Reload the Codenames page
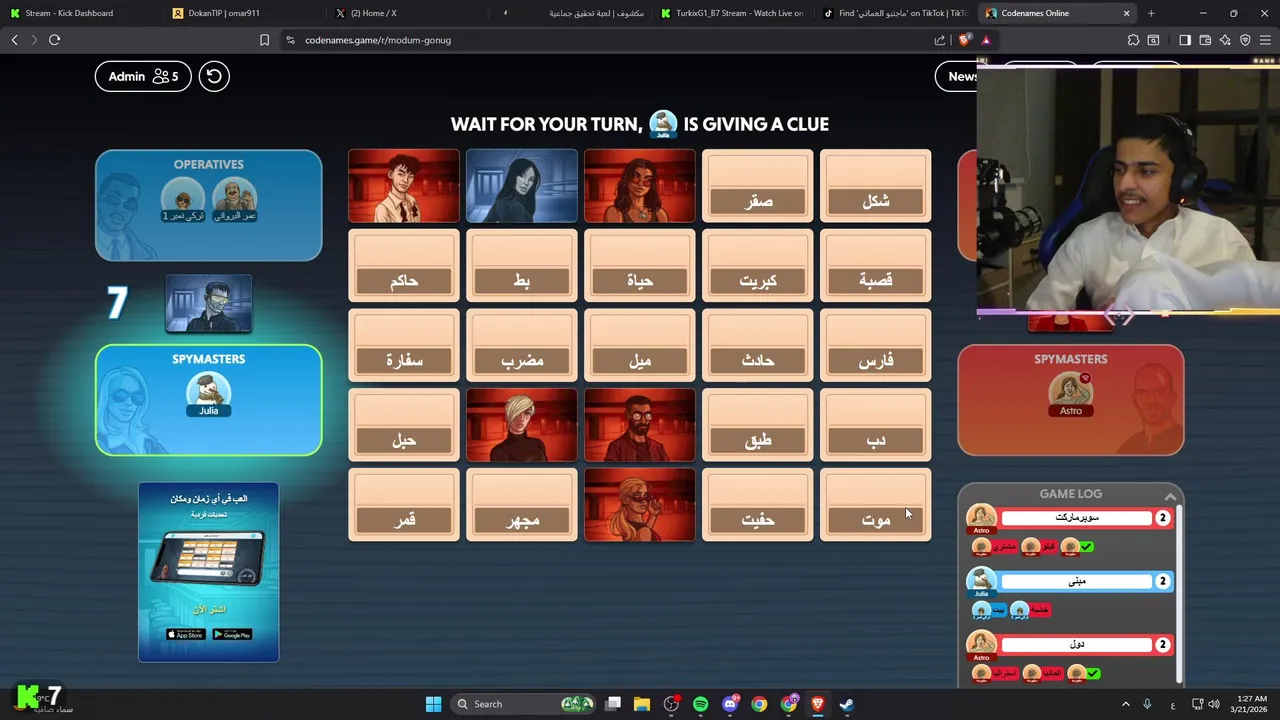Image resolution: width=1280 pixels, height=720 pixels. tap(55, 40)
